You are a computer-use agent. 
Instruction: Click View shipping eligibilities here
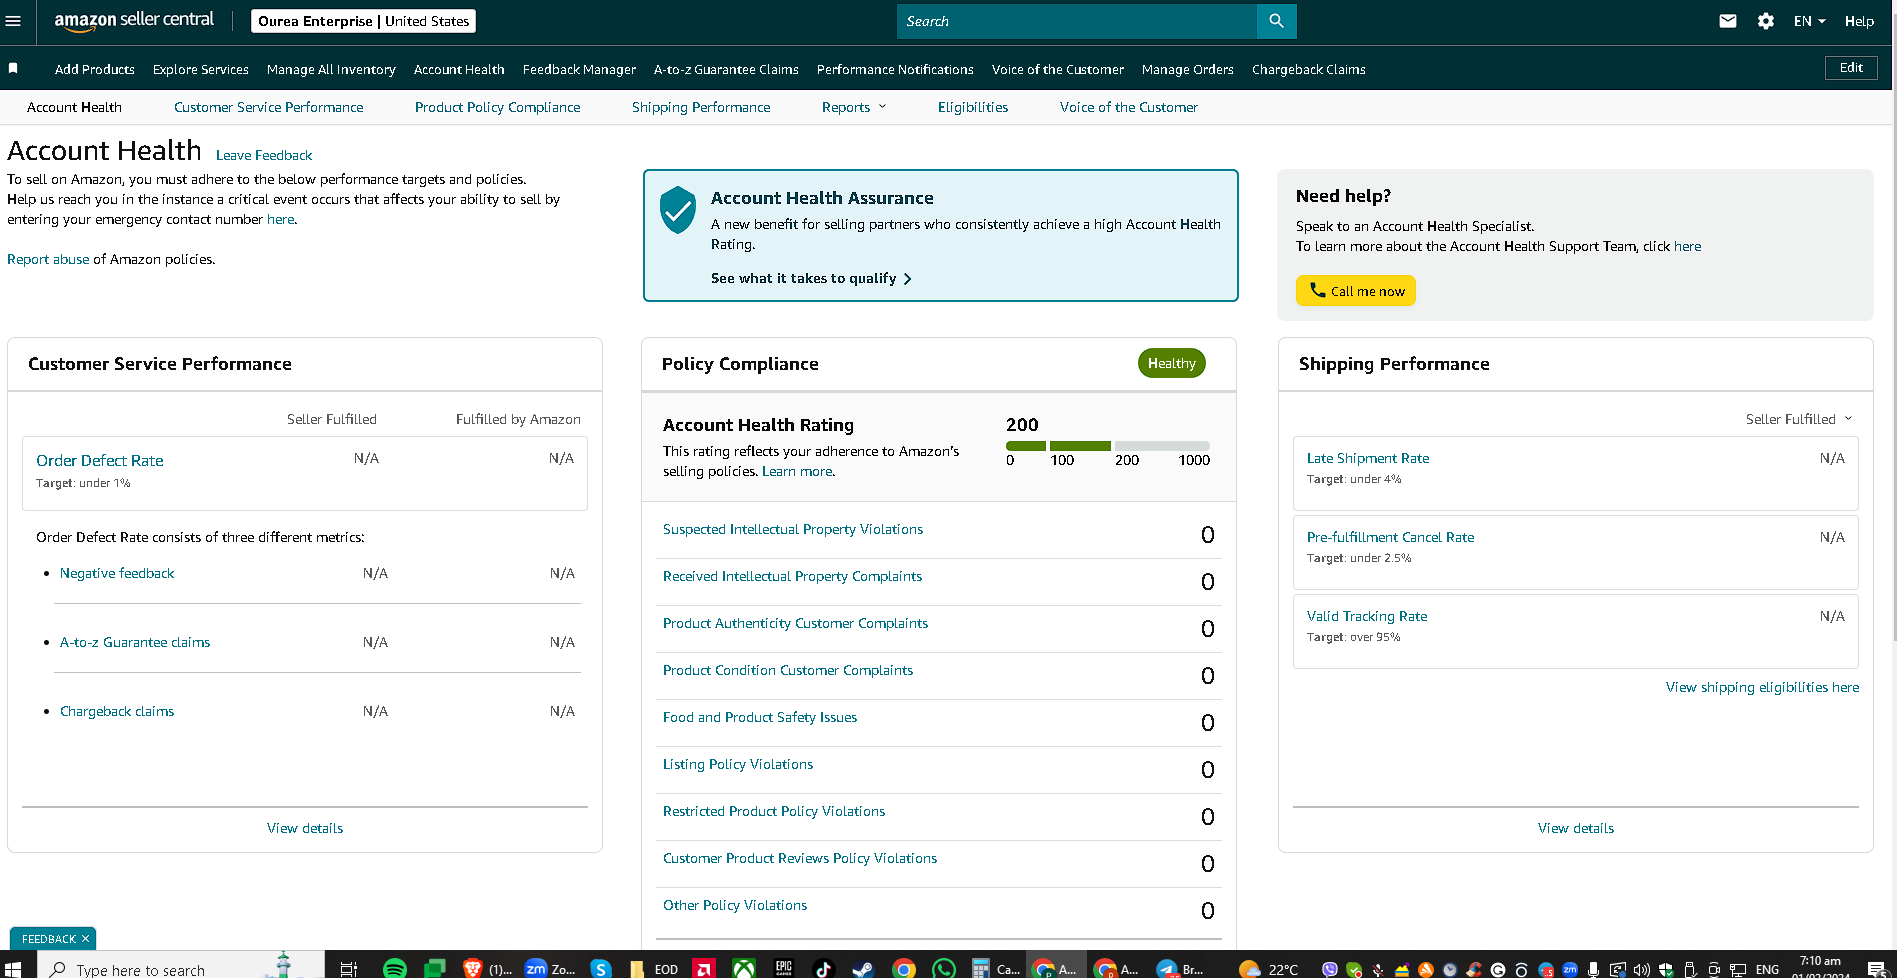(1762, 687)
